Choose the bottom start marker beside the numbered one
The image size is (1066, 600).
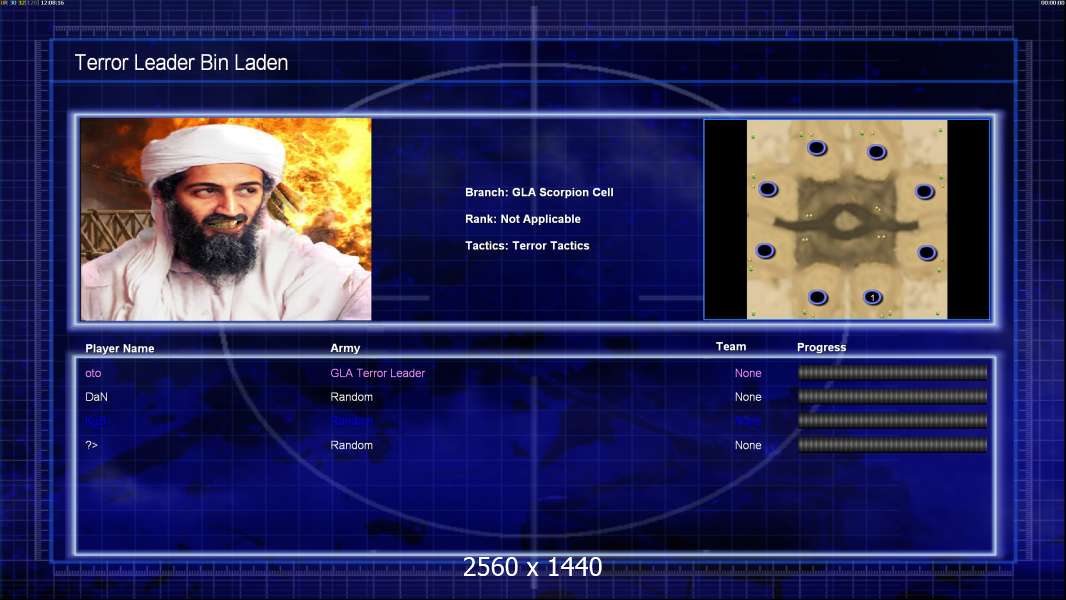pos(818,297)
